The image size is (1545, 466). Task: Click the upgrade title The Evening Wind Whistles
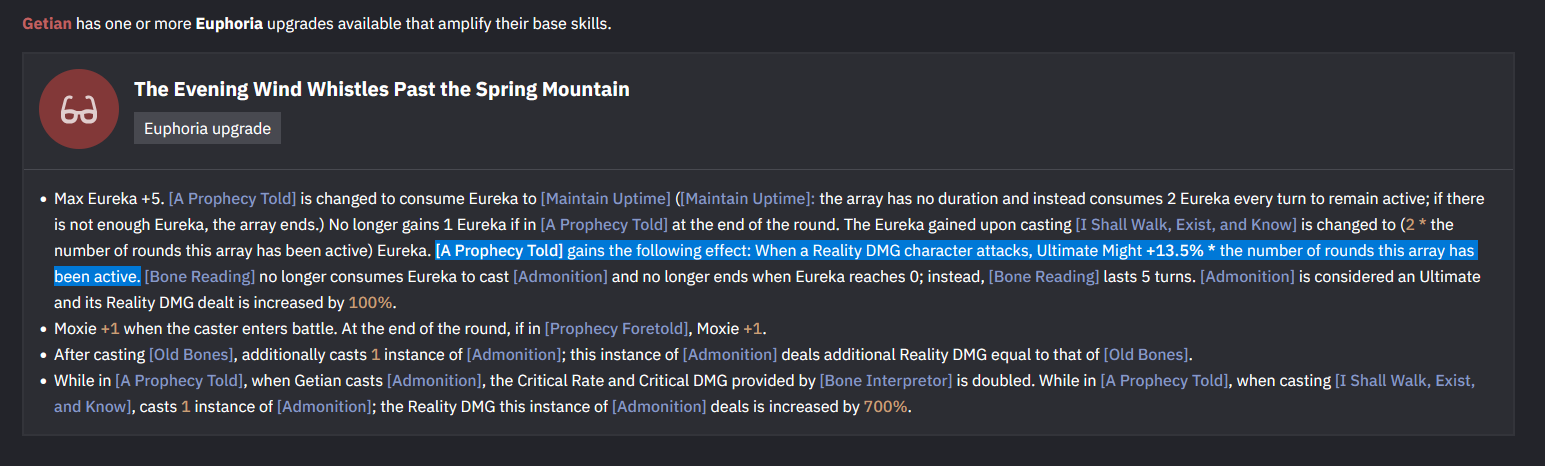click(x=382, y=89)
